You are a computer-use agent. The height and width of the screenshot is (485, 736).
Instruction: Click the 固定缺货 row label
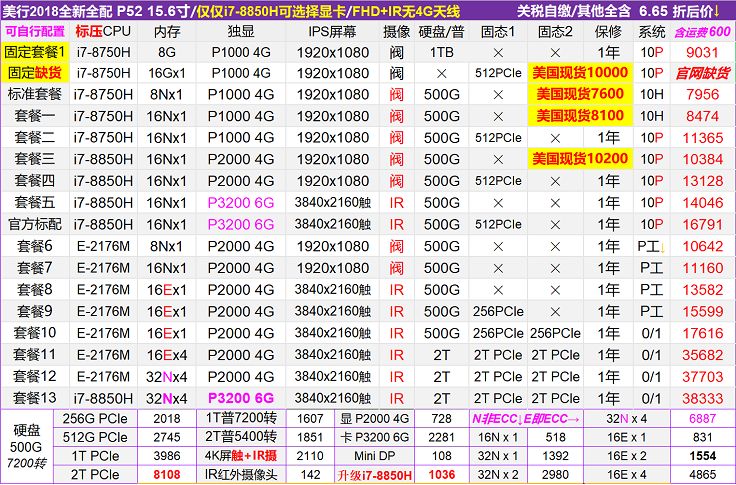[36, 73]
